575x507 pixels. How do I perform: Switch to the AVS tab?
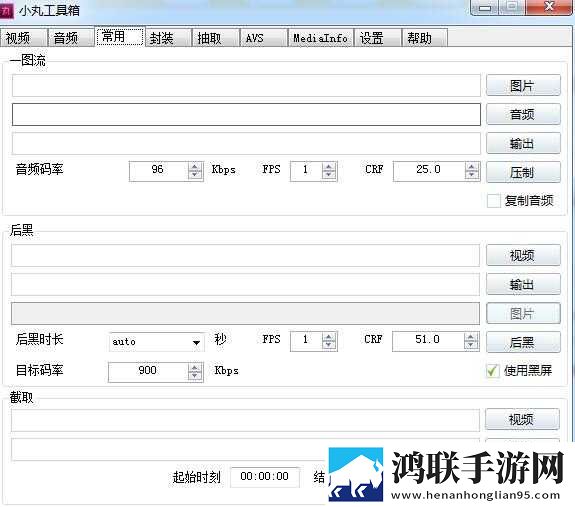click(x=263, y=37)
